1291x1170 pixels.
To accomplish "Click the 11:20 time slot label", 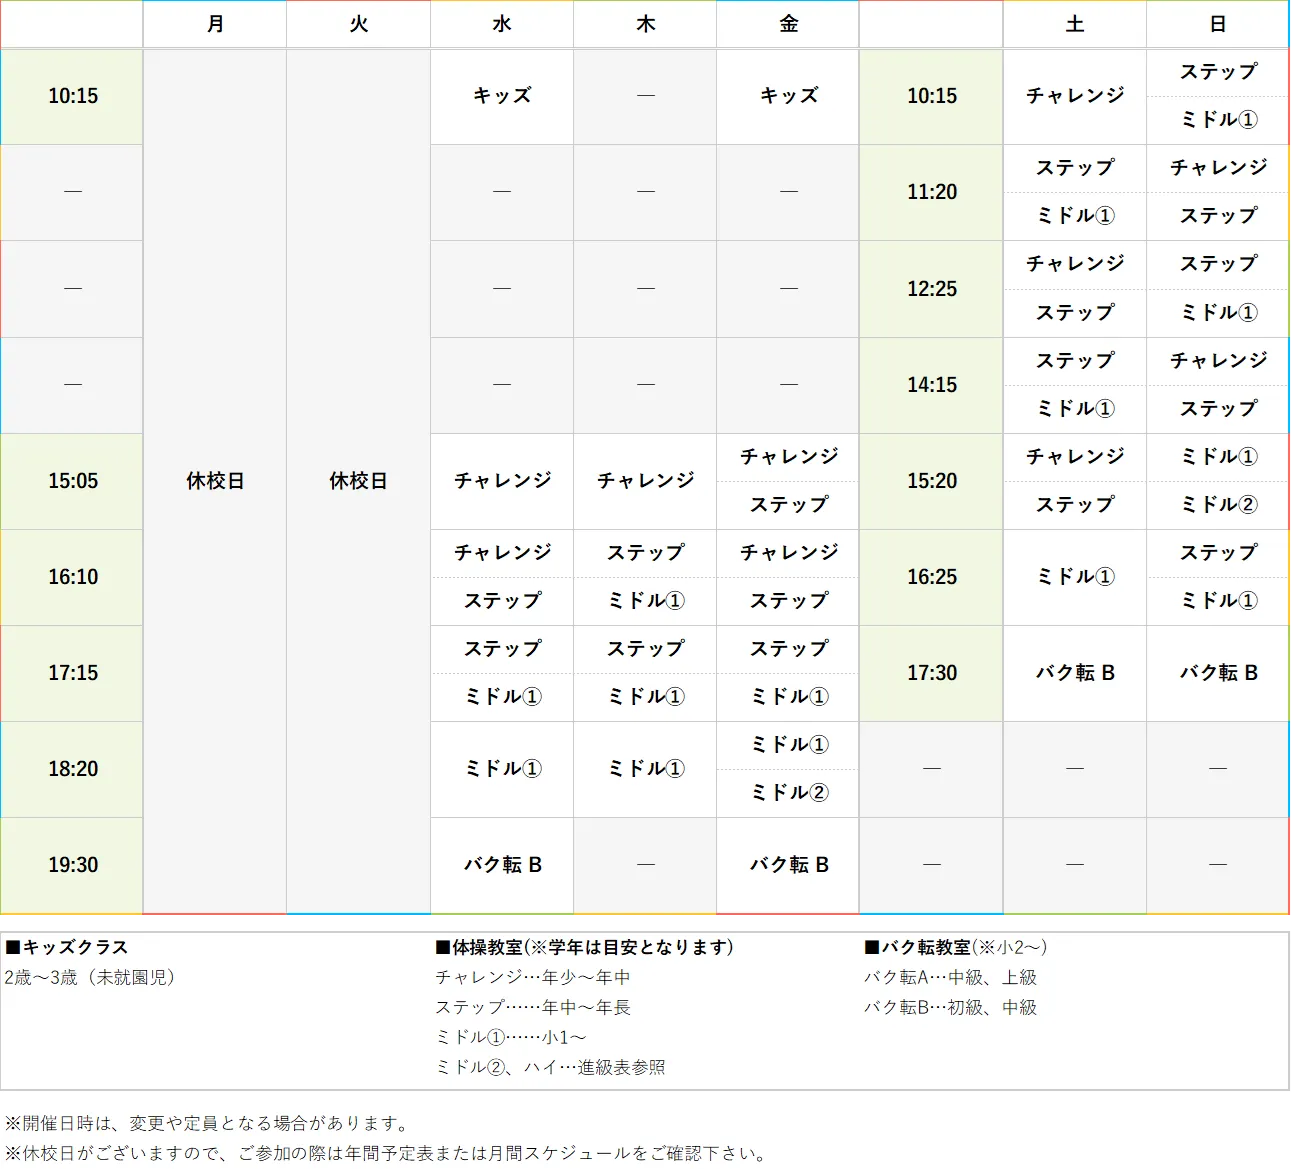I will point(930,192).
